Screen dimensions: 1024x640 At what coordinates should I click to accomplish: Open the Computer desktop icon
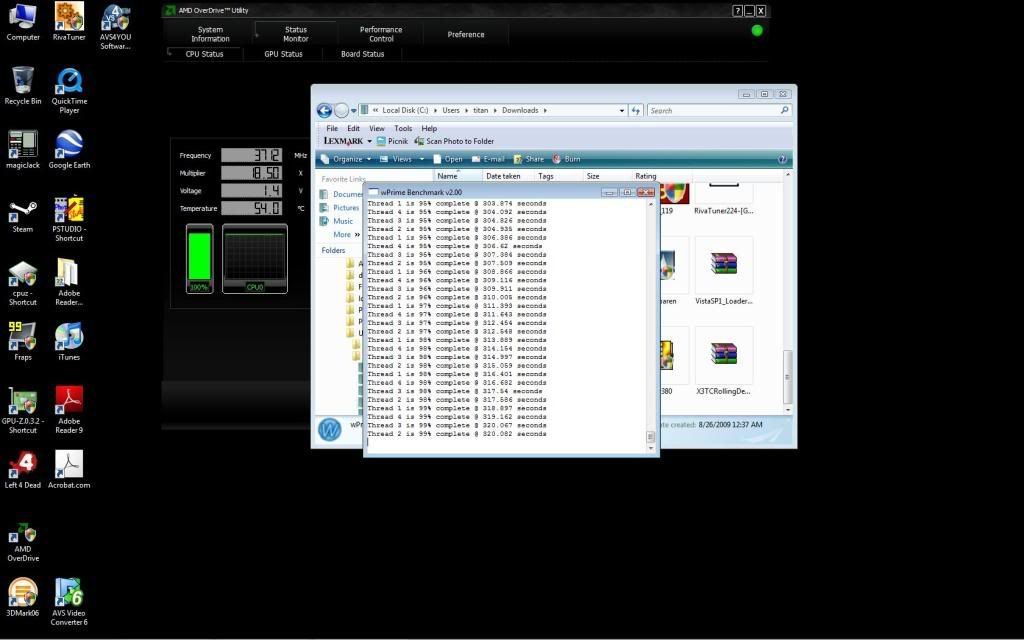23,22
